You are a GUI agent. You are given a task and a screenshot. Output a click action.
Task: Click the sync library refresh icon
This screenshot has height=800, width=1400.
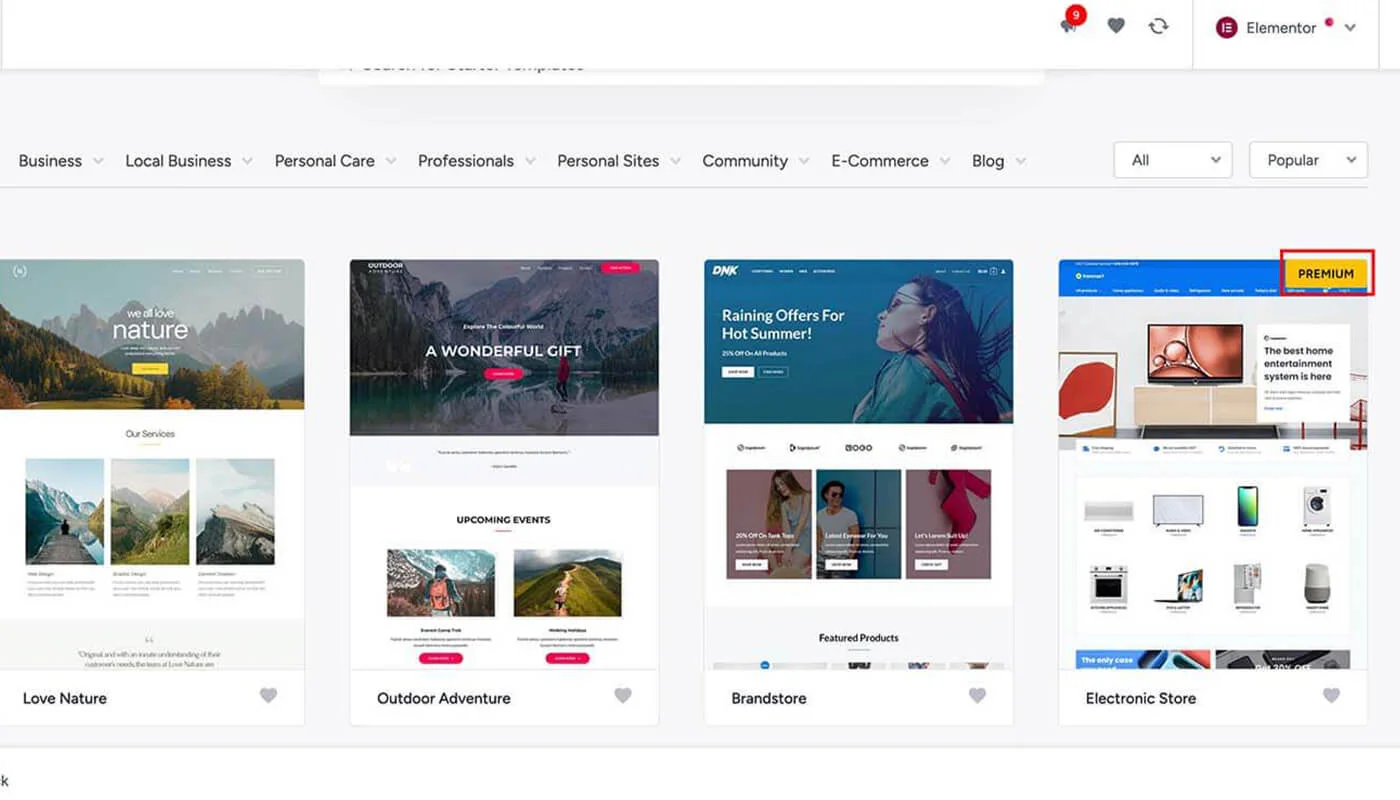pos(1158,26)
